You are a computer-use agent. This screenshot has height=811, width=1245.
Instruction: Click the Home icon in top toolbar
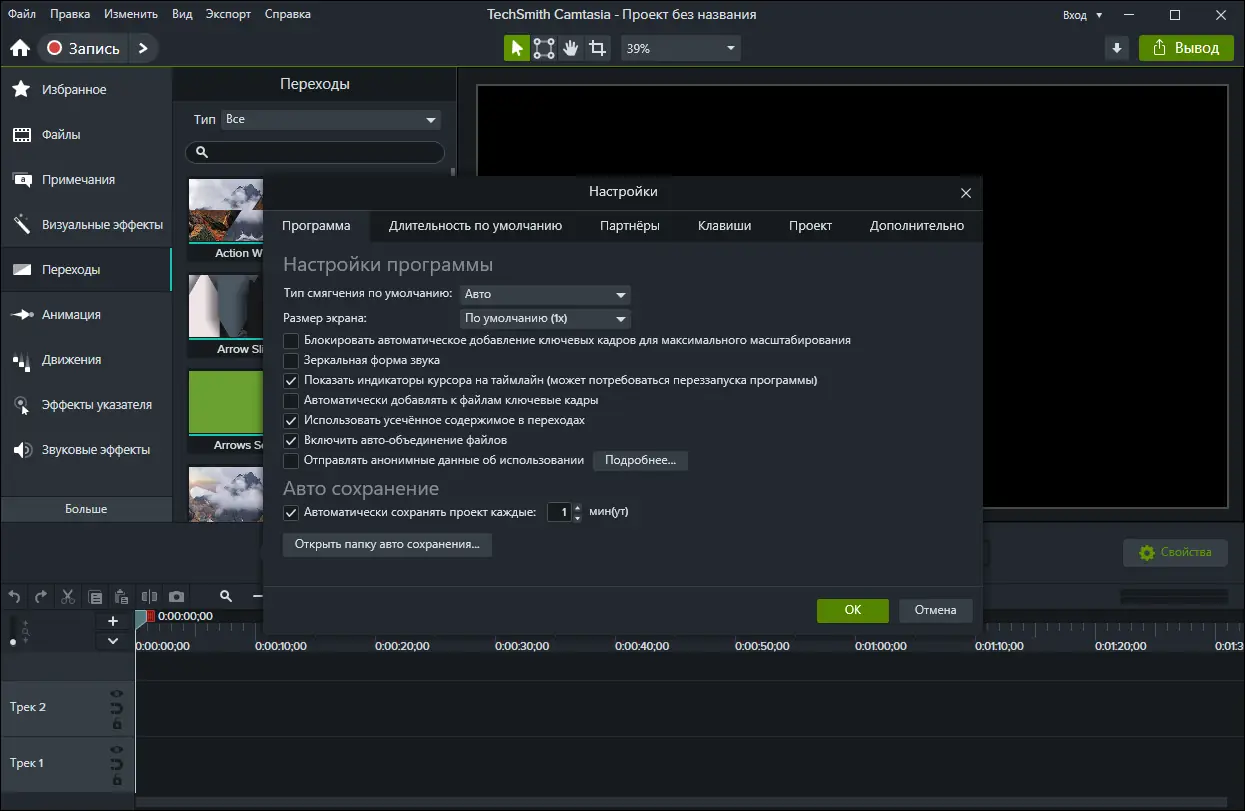[19, 48]
